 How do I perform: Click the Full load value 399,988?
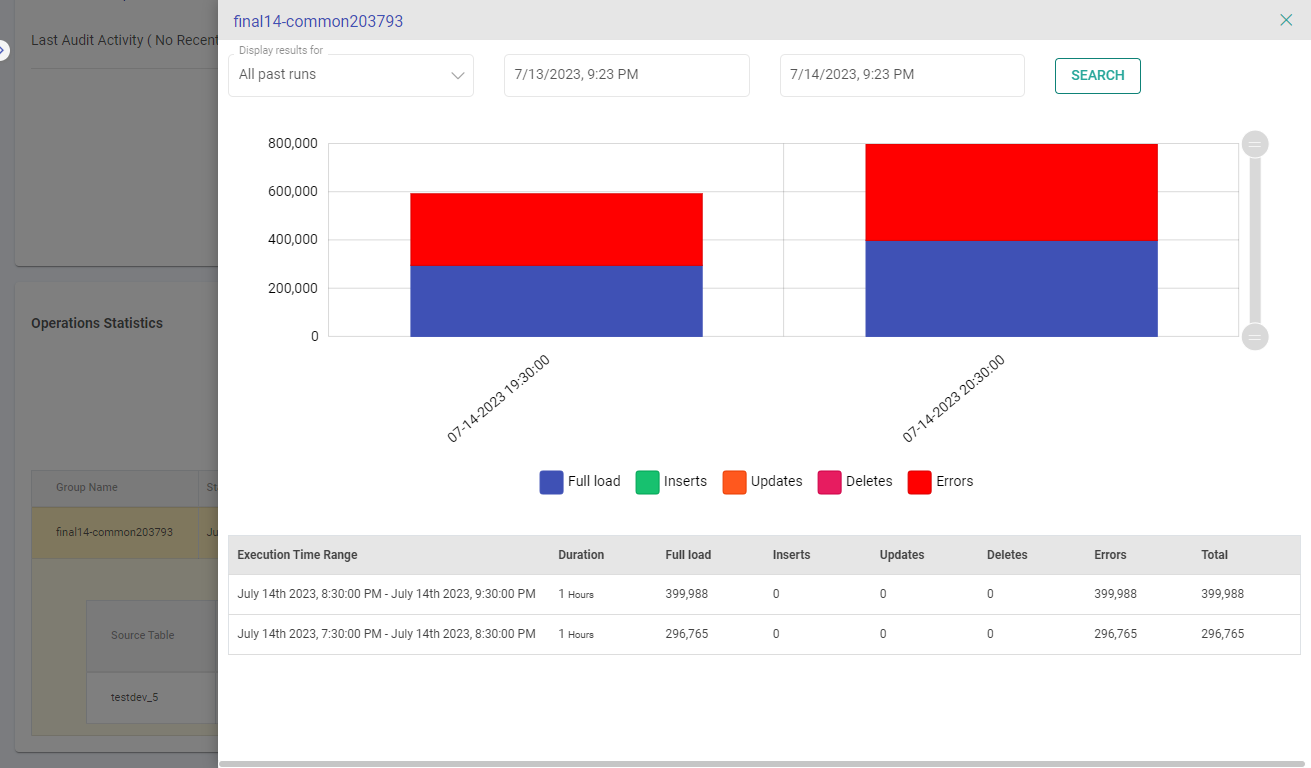point(687,594)
